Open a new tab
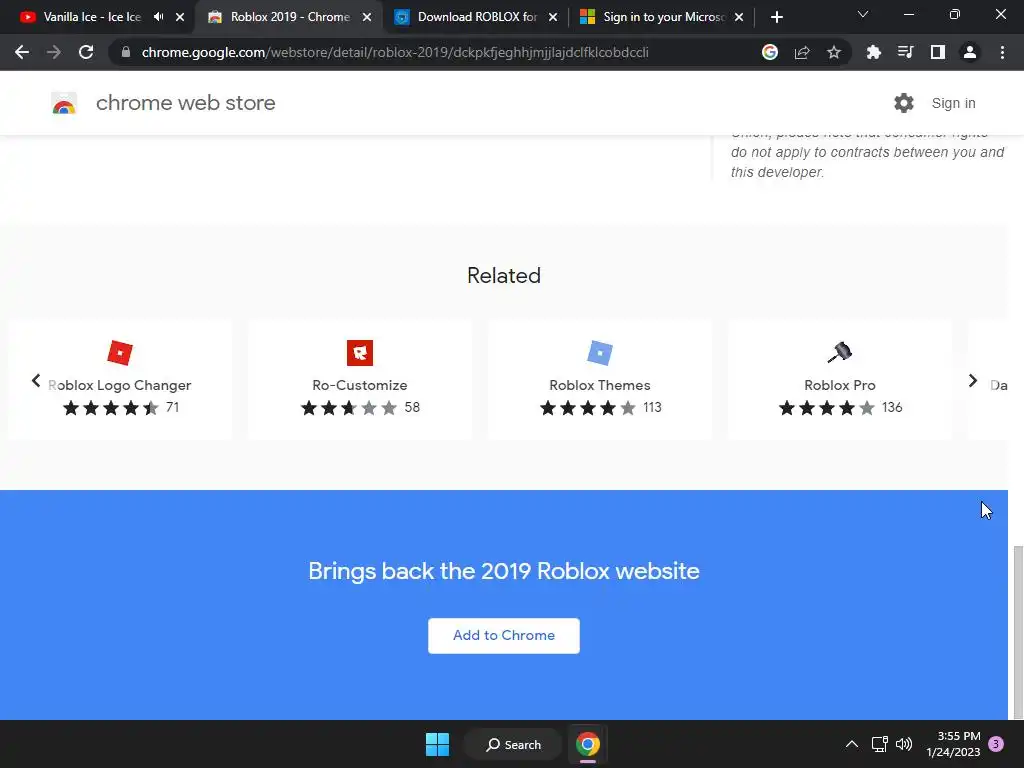 coord(776,17)
